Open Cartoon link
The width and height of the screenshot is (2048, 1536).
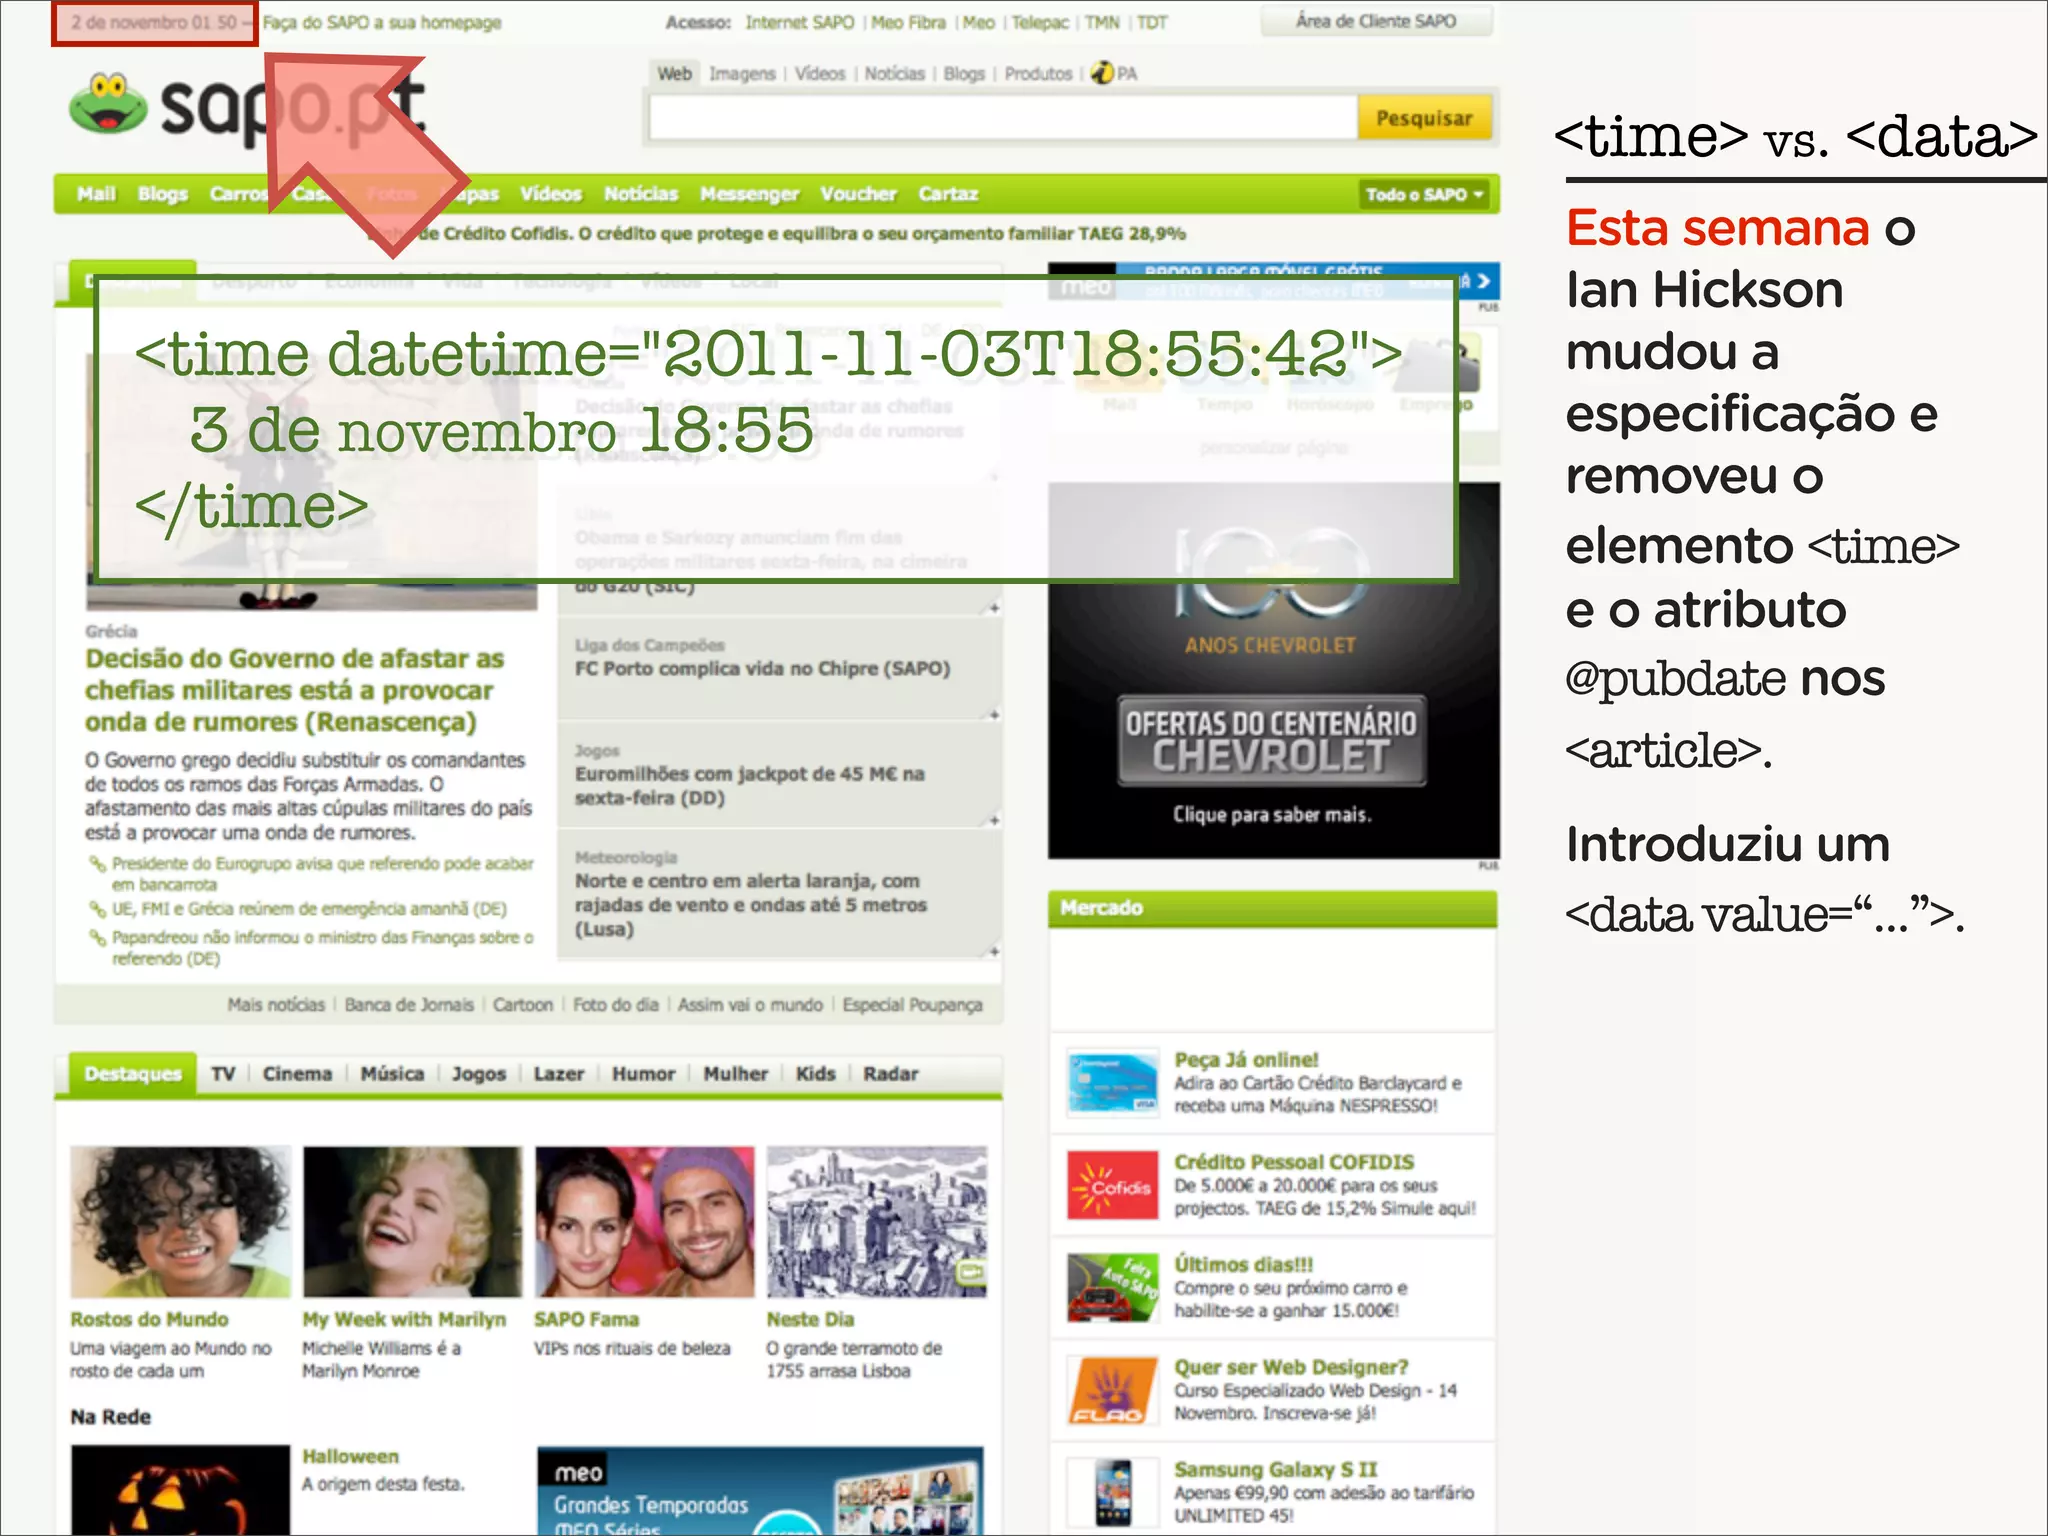pyautogui.click(x=522, y=1004)
